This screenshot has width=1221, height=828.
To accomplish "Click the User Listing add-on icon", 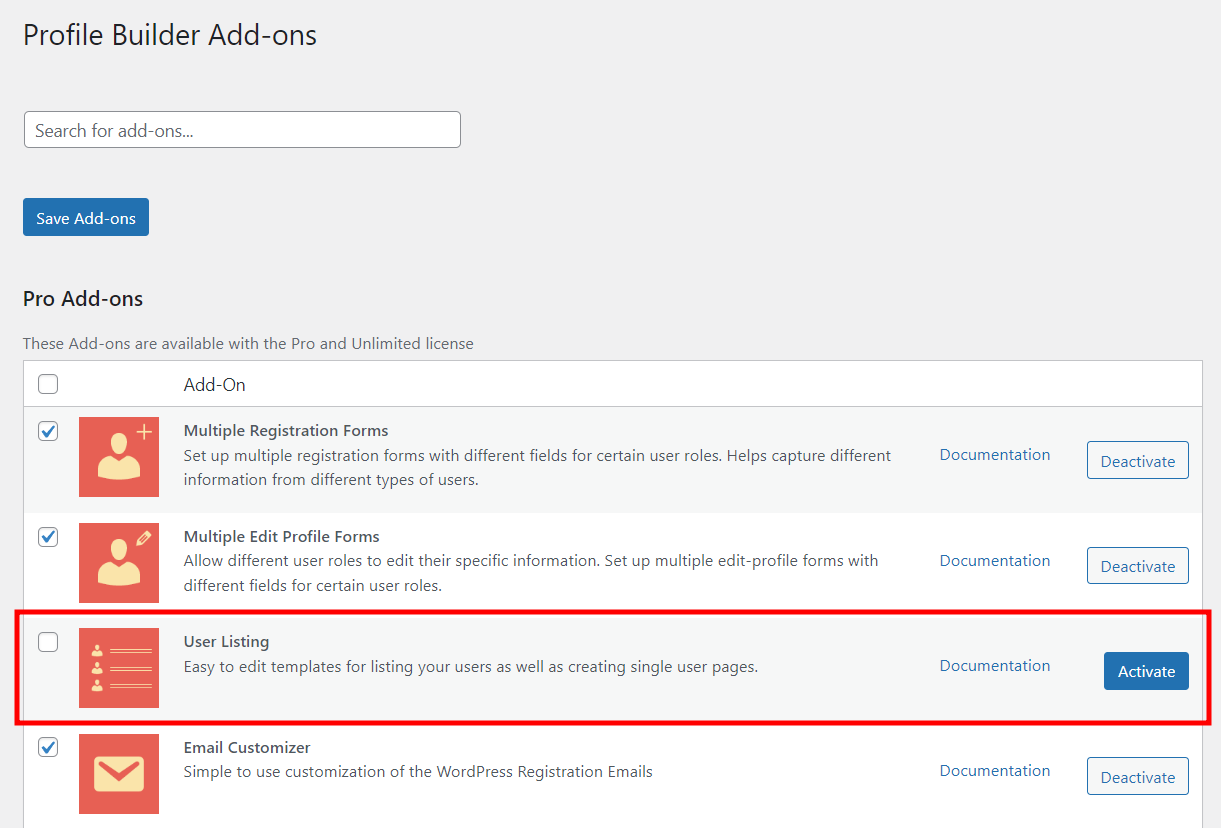I will pyautogui.click(x=119, y=668).
